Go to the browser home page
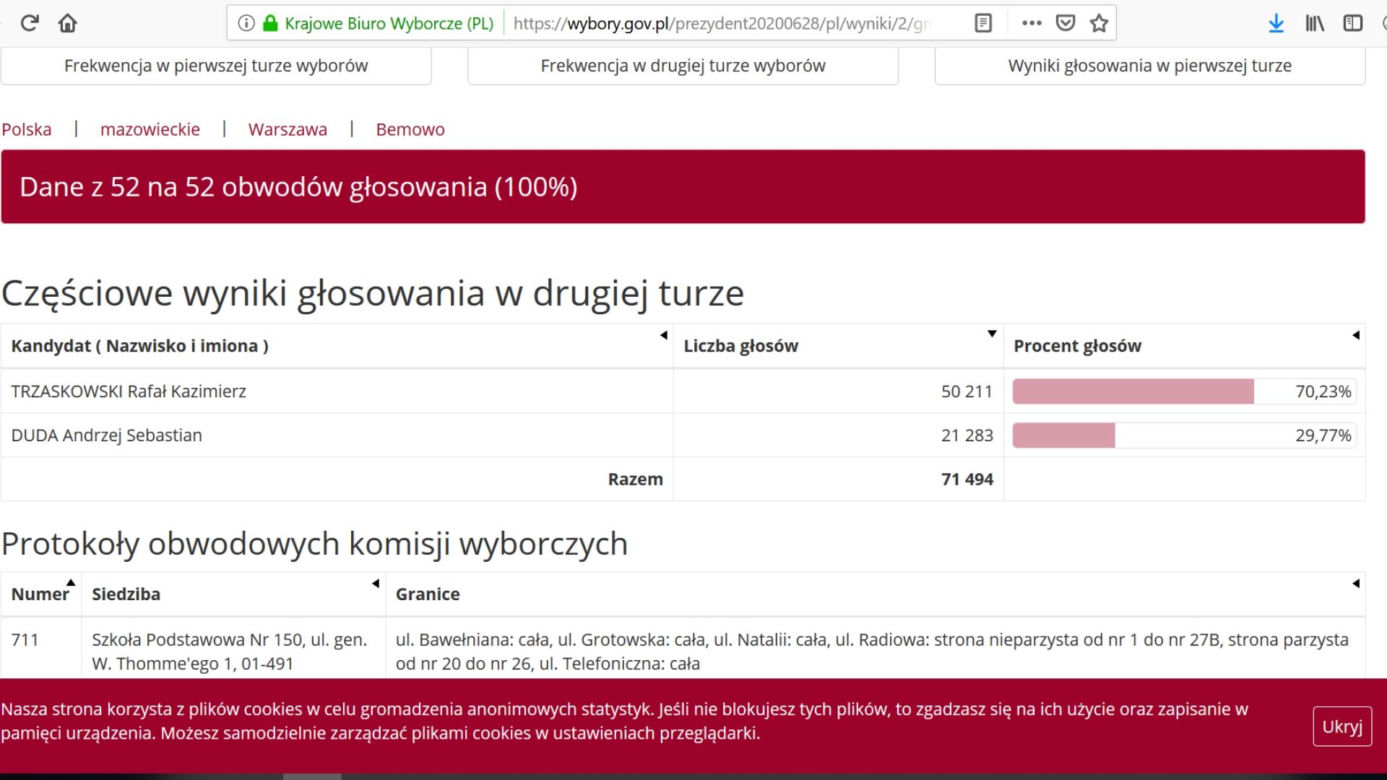Image resolution: width=1387 pixels, height=780 pixels. (68, 23)
